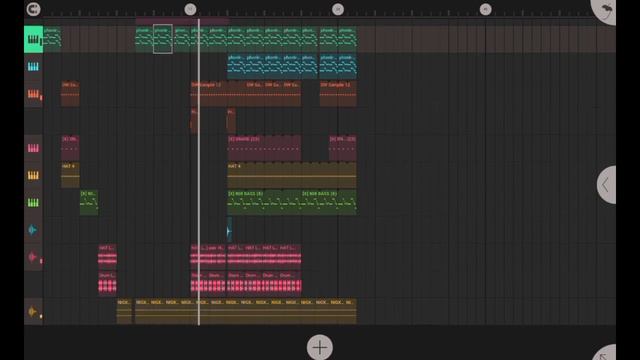The height and width of the screenshot is (360, 640).
Task: Select the gold audio waveform track header
Action: 33,312
